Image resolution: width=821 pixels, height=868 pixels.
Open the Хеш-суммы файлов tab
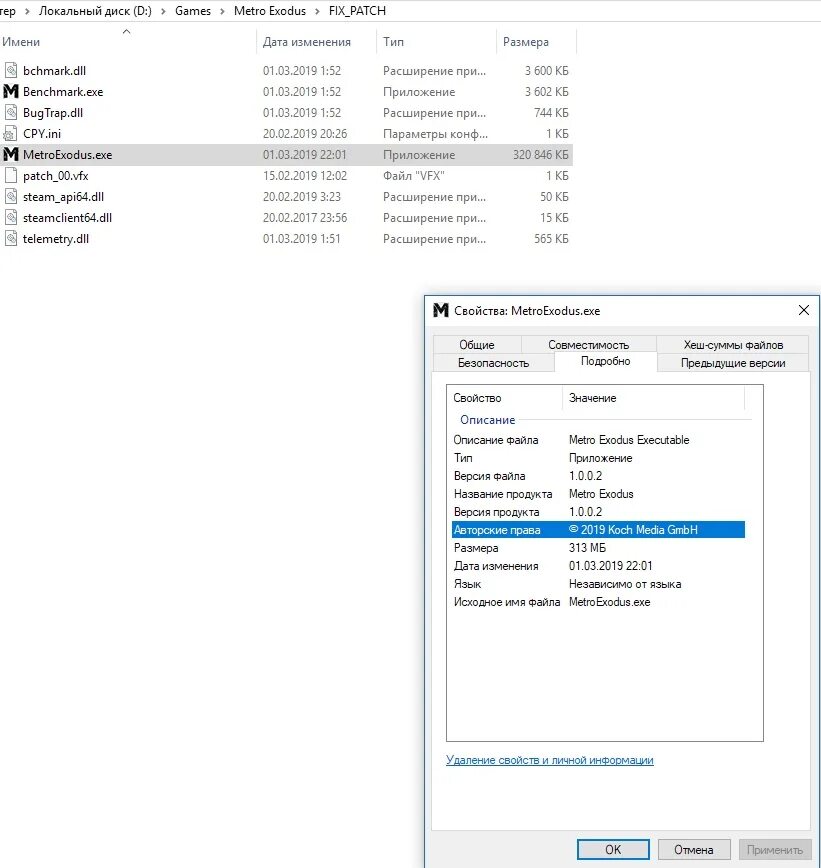733,345
